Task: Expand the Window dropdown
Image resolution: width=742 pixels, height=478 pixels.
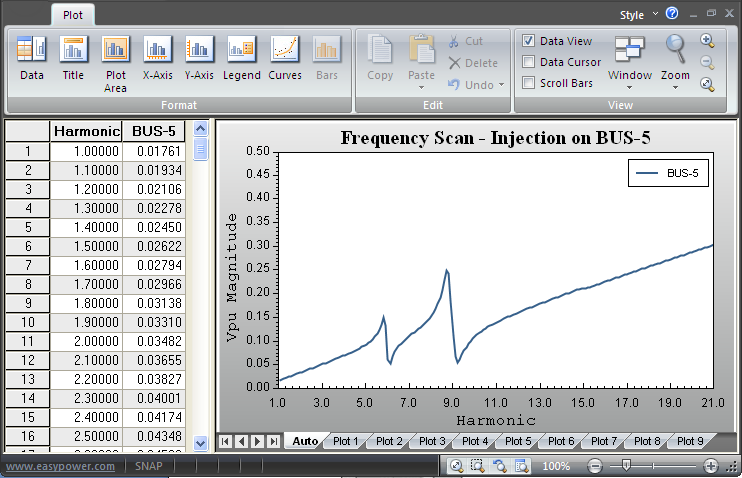Action: 630,60
